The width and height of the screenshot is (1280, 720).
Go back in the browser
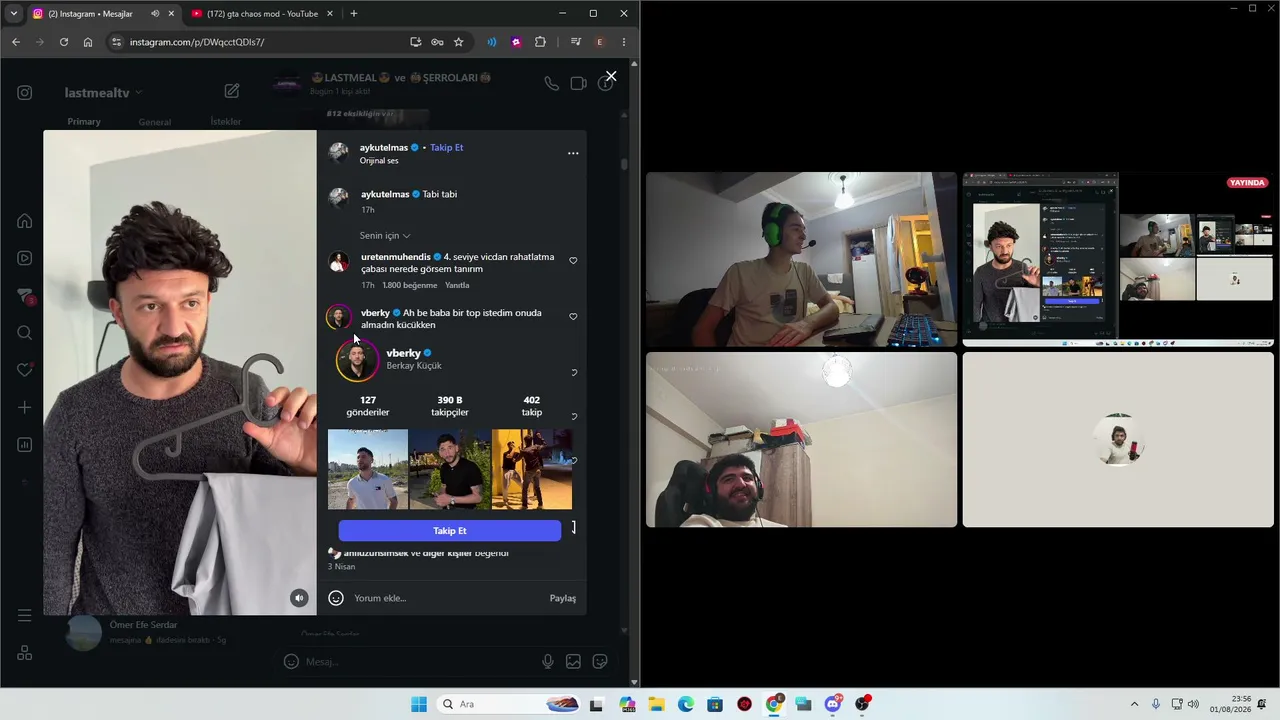16,42
